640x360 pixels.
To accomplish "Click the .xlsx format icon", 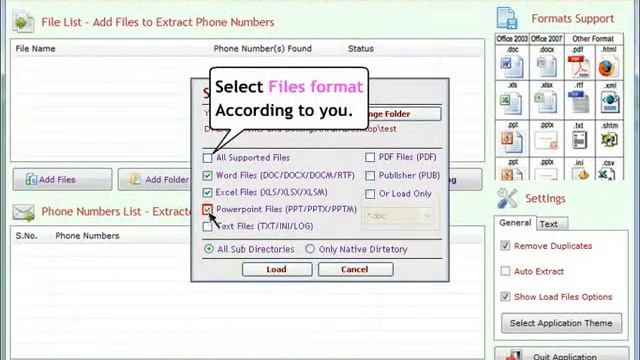I will (x=546, y=103).
